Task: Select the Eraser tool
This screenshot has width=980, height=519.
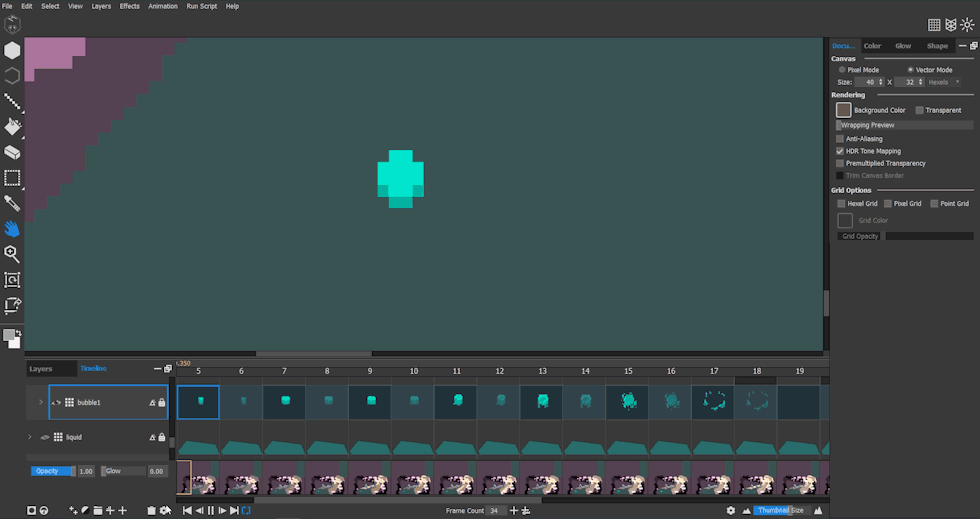Action: 12,152
